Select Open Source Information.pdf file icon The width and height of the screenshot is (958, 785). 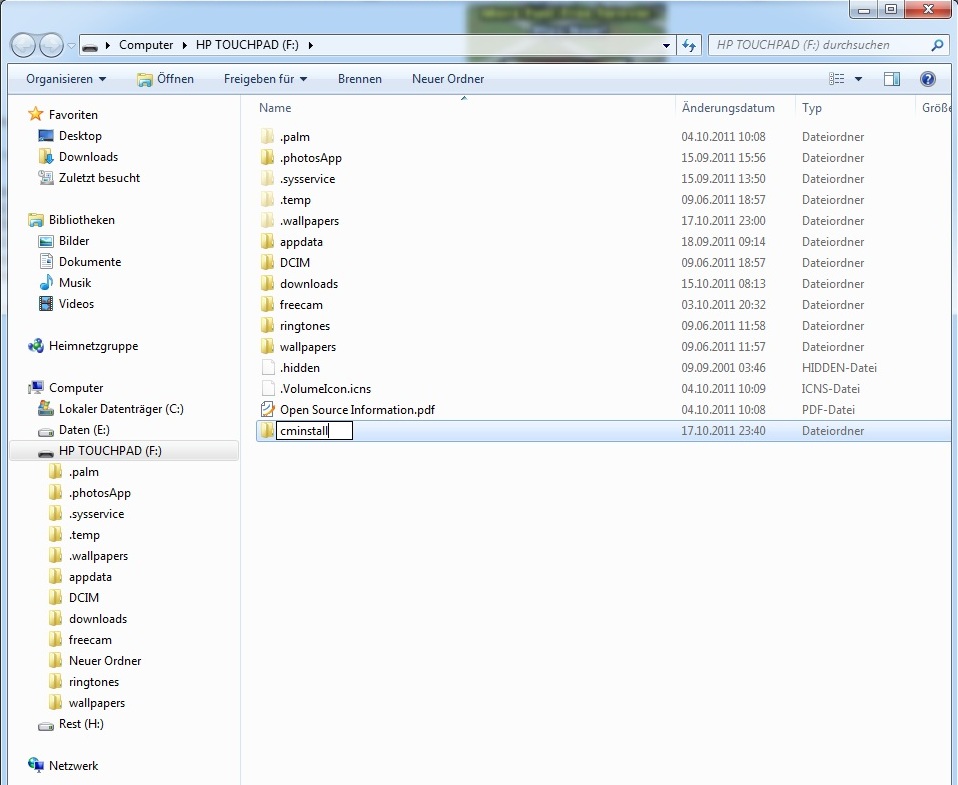pos(268,409)
